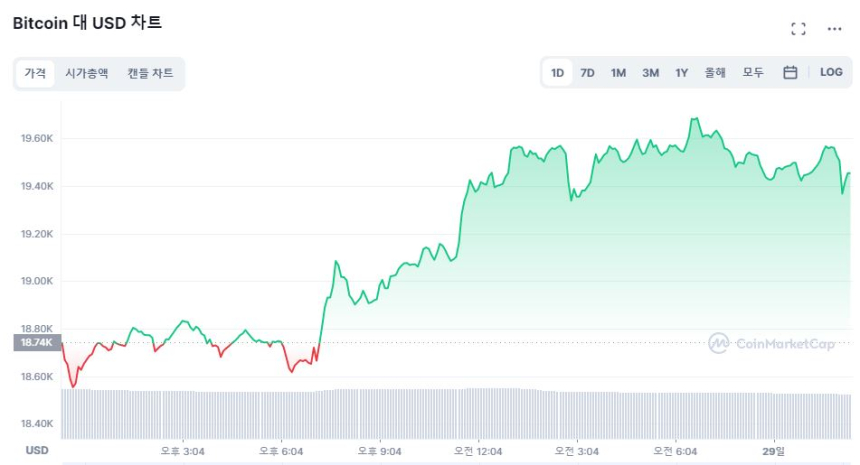Choose the 1Y time range
Image resolution: width=860 pixels, height=465 pixels.
click(681, 72)
